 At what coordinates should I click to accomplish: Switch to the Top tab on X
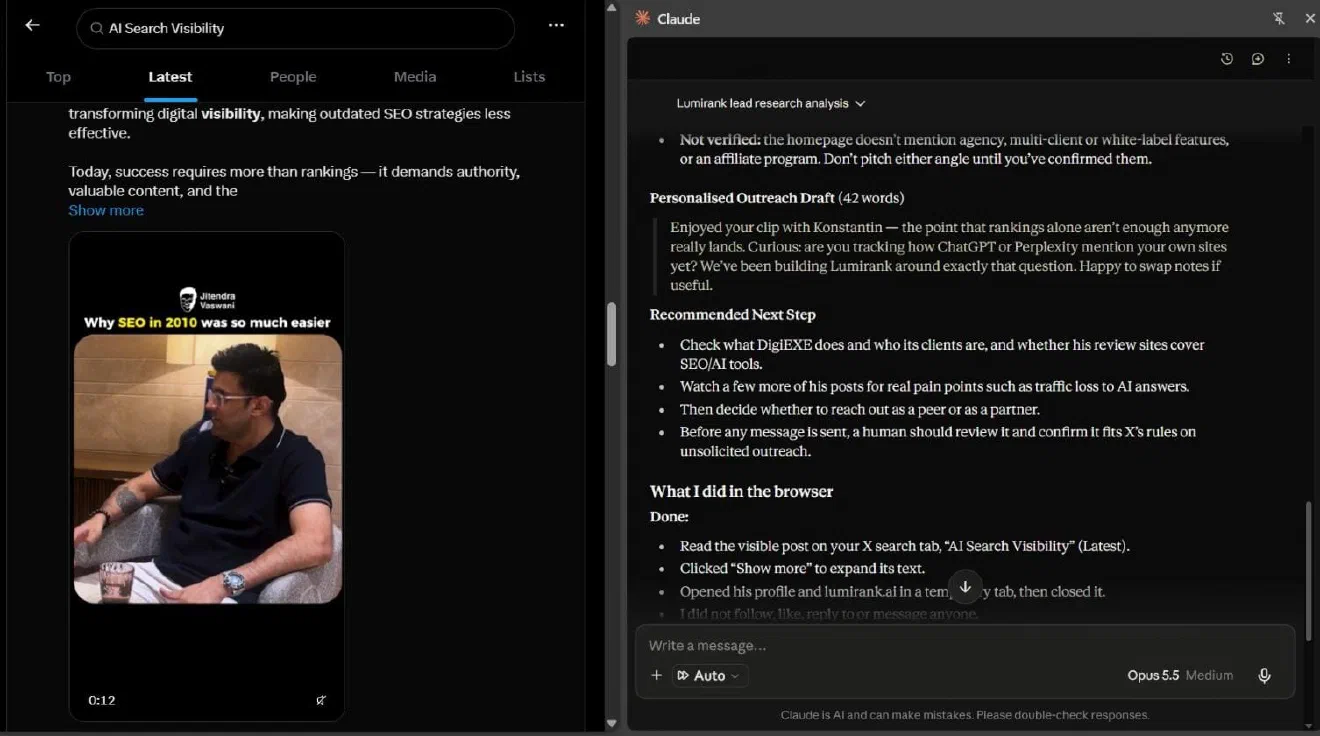click(x=59, y=77)
